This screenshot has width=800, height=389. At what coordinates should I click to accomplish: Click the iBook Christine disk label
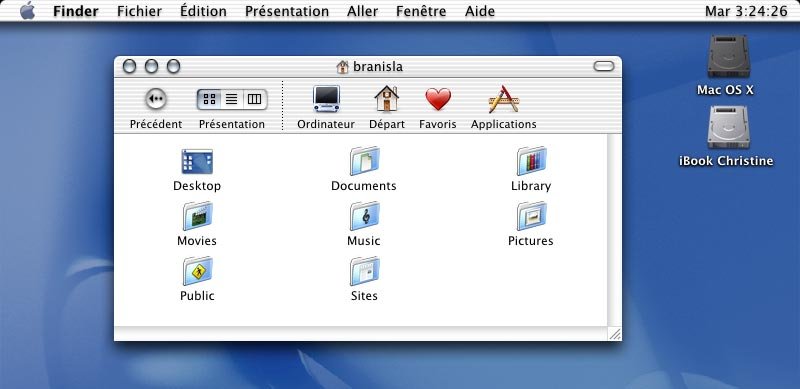point(726,161)
